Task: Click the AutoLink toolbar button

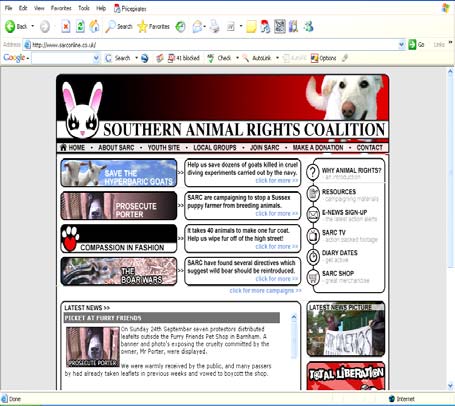Action: click(257, 58)
